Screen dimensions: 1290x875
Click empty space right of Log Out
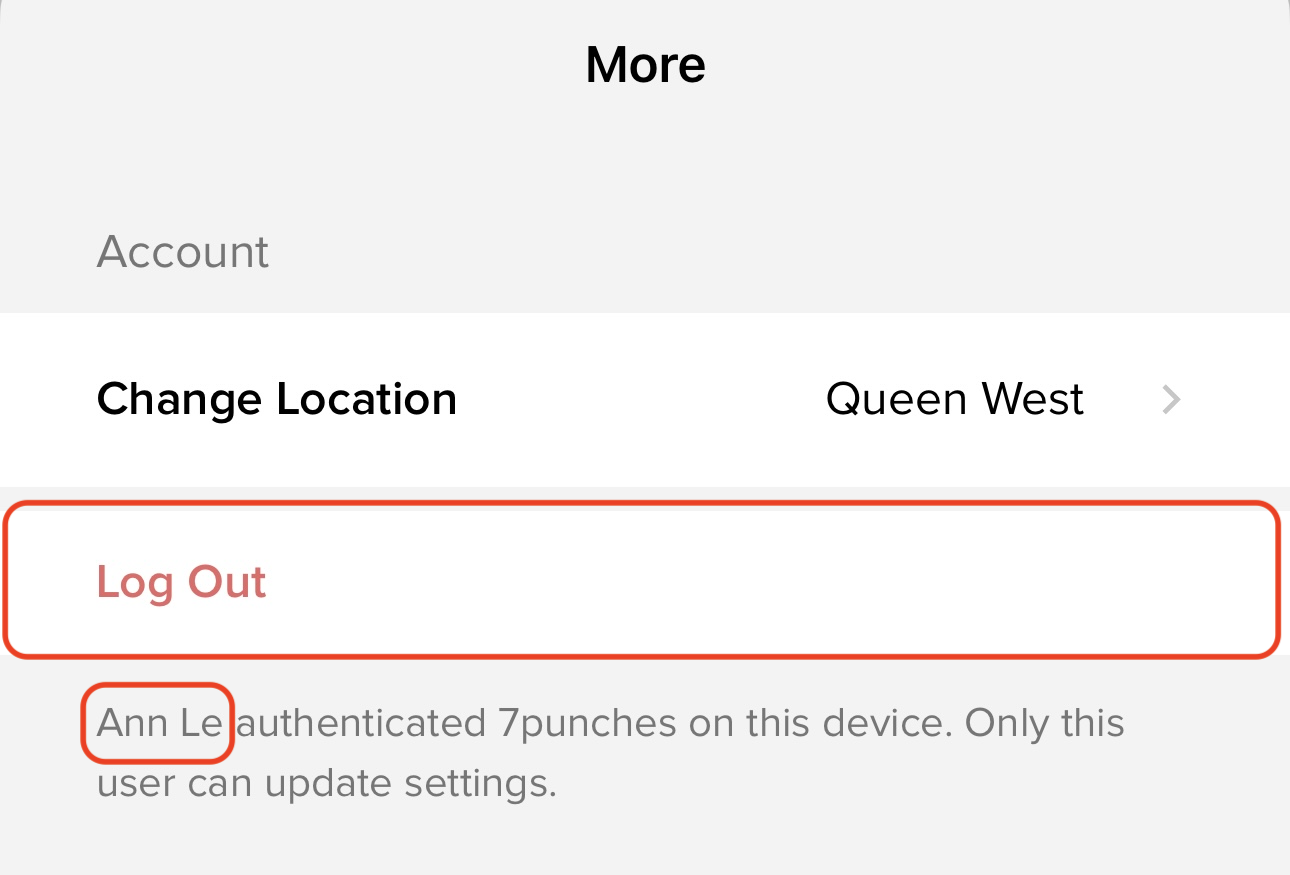(760, 582)
